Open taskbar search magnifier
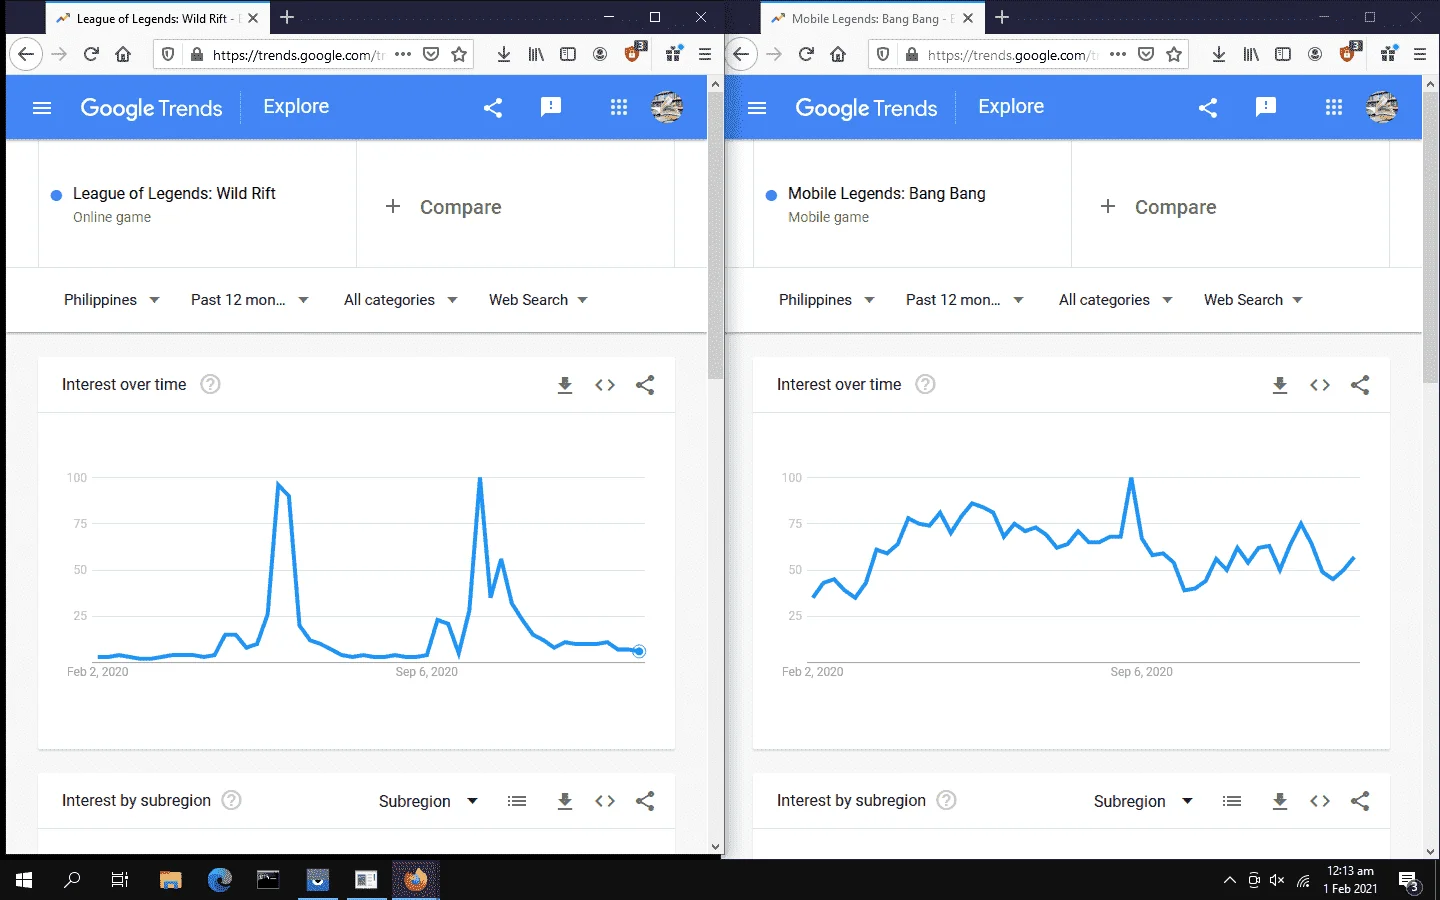The height and width of the screenshot is (900, 1440). pyautogui.click(x=72, y=880)
